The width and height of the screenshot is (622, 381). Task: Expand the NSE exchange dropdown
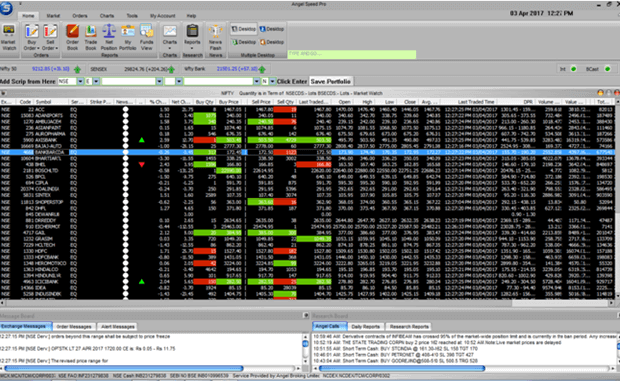pyautogui.click(x=80, y=81)
